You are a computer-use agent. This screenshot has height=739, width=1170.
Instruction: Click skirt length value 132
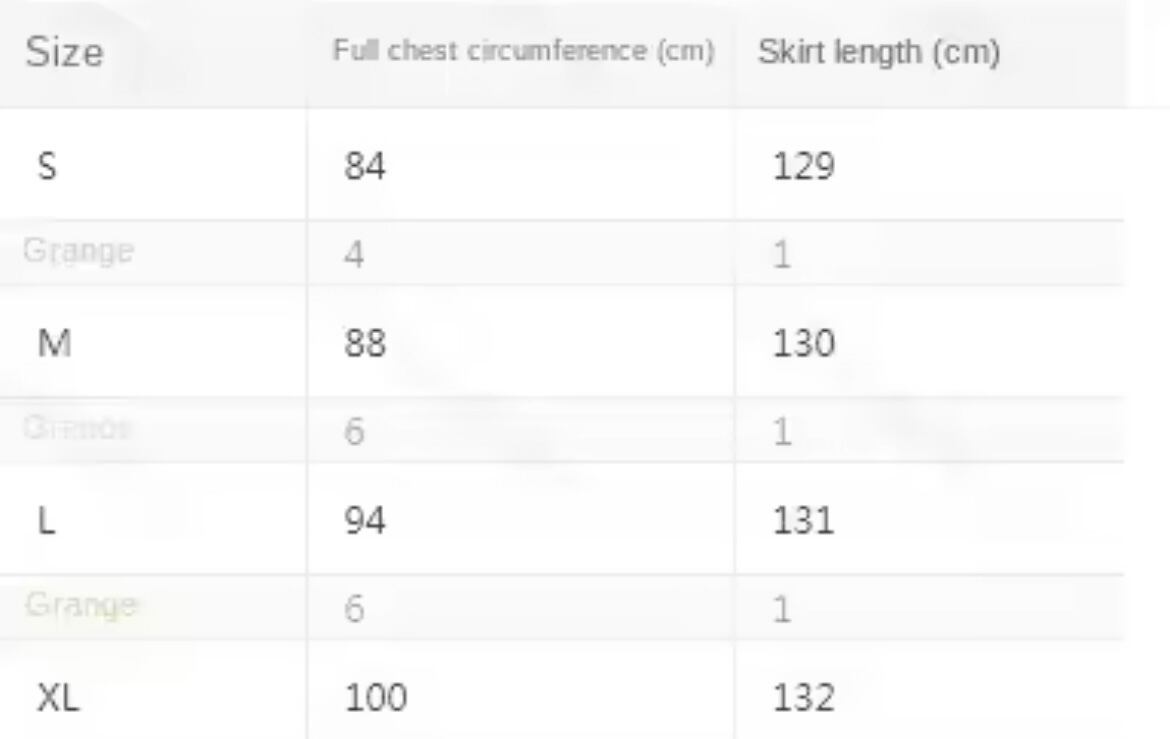pyautogui.click(x=803, y=698)
